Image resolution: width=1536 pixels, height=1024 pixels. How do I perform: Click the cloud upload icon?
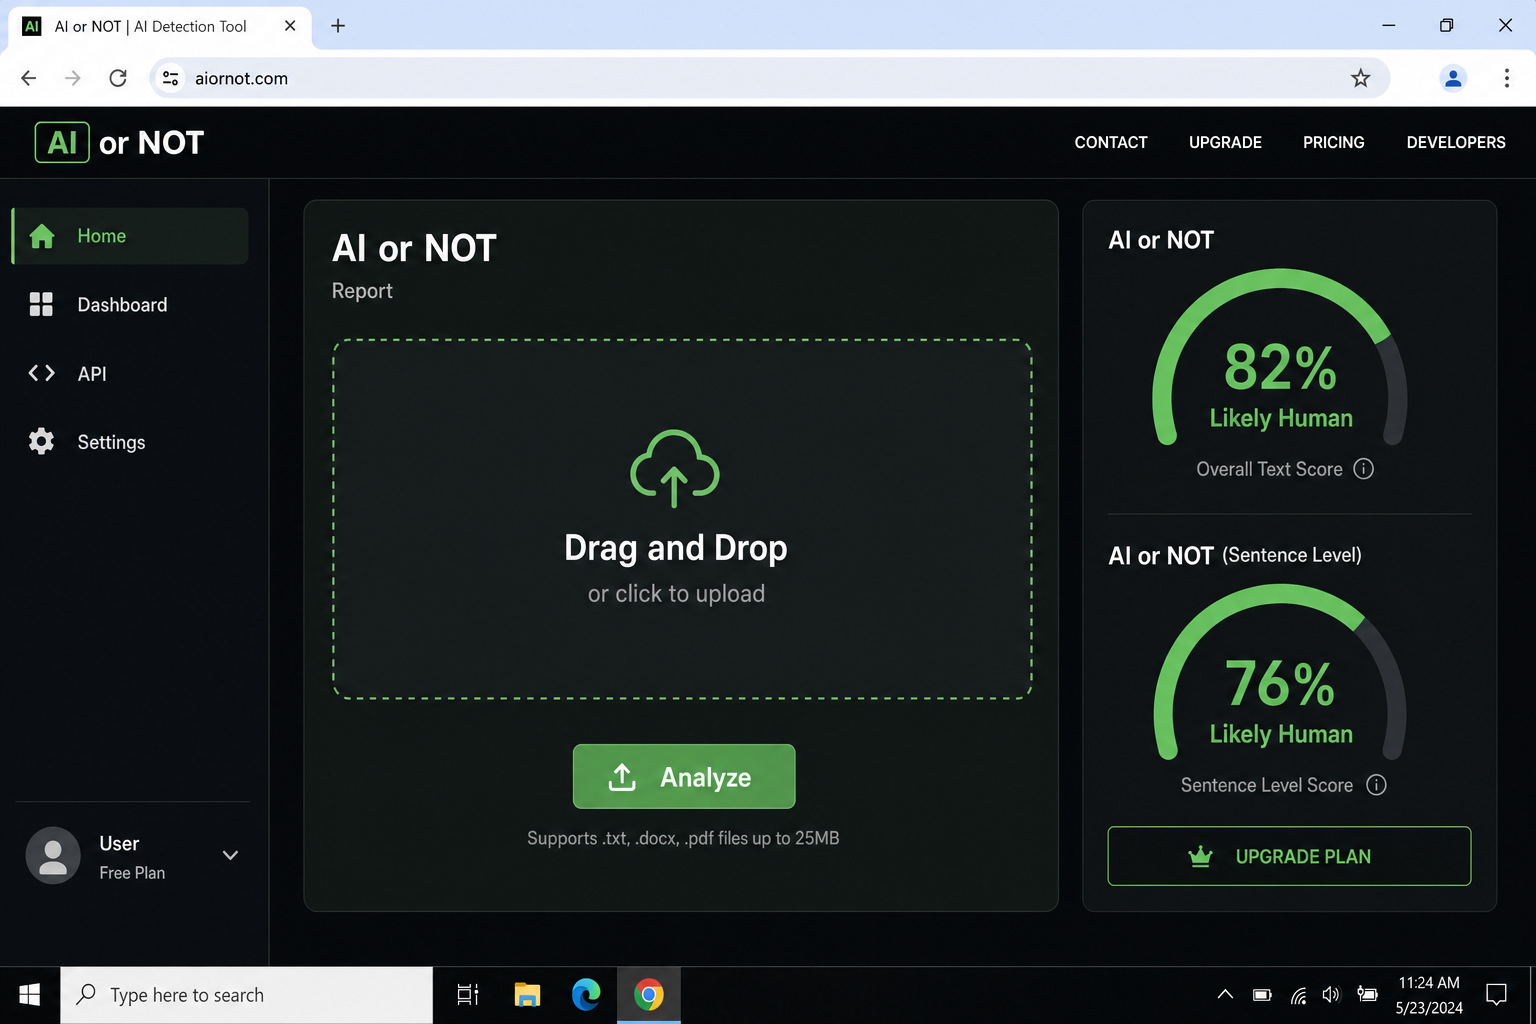click(x=675, y=469)
